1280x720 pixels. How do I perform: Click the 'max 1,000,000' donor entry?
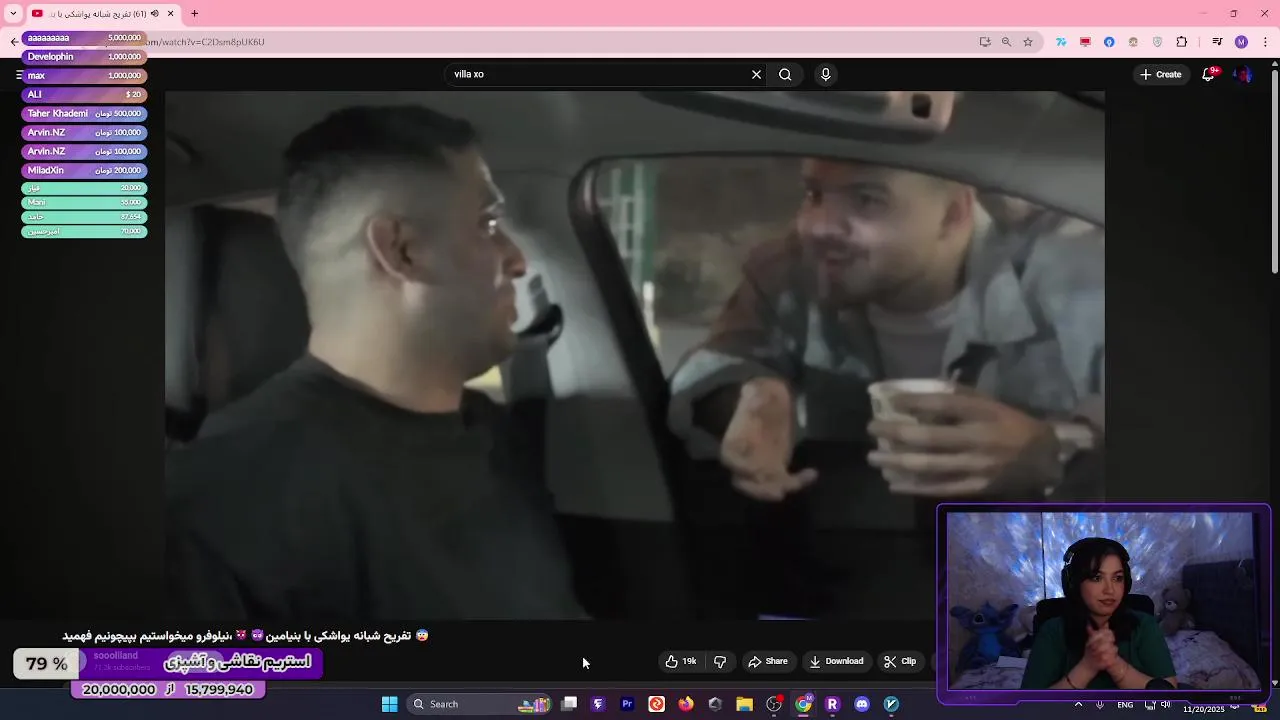point(84,76)
